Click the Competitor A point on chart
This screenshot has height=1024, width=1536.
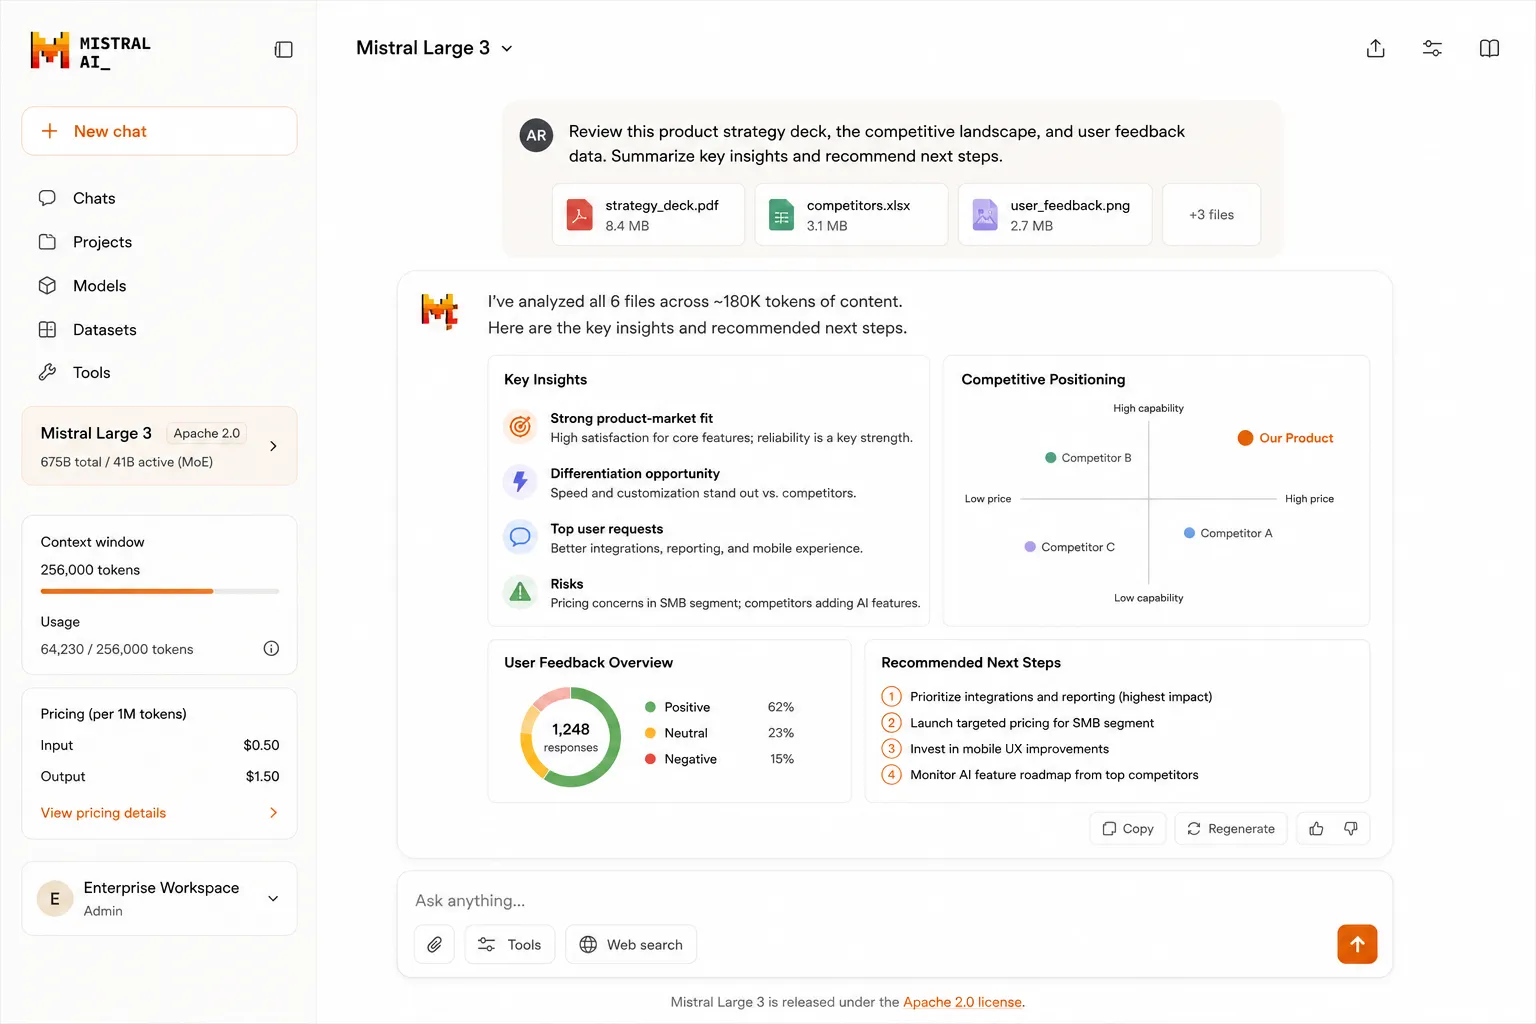1190,533
